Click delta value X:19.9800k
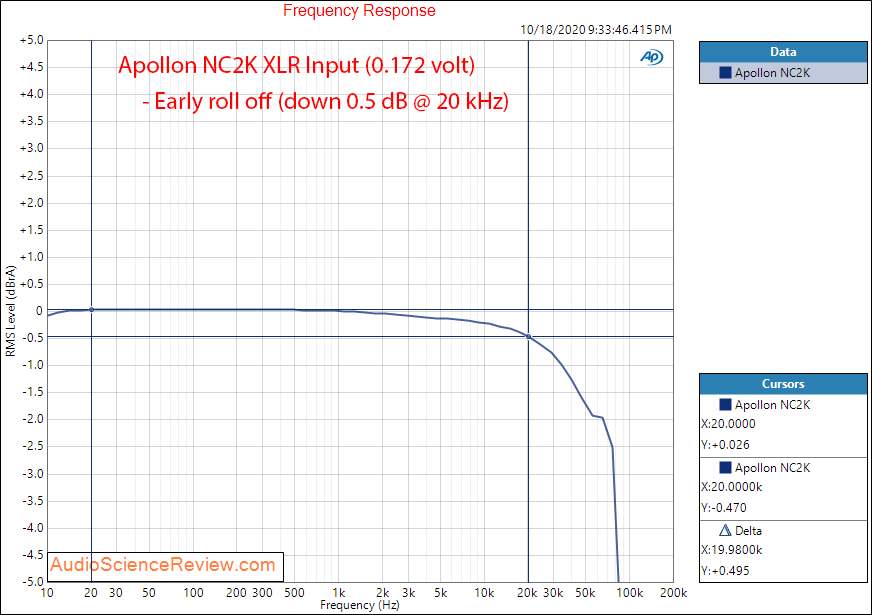This screenshot has width=872, height=615. point(731,549)
